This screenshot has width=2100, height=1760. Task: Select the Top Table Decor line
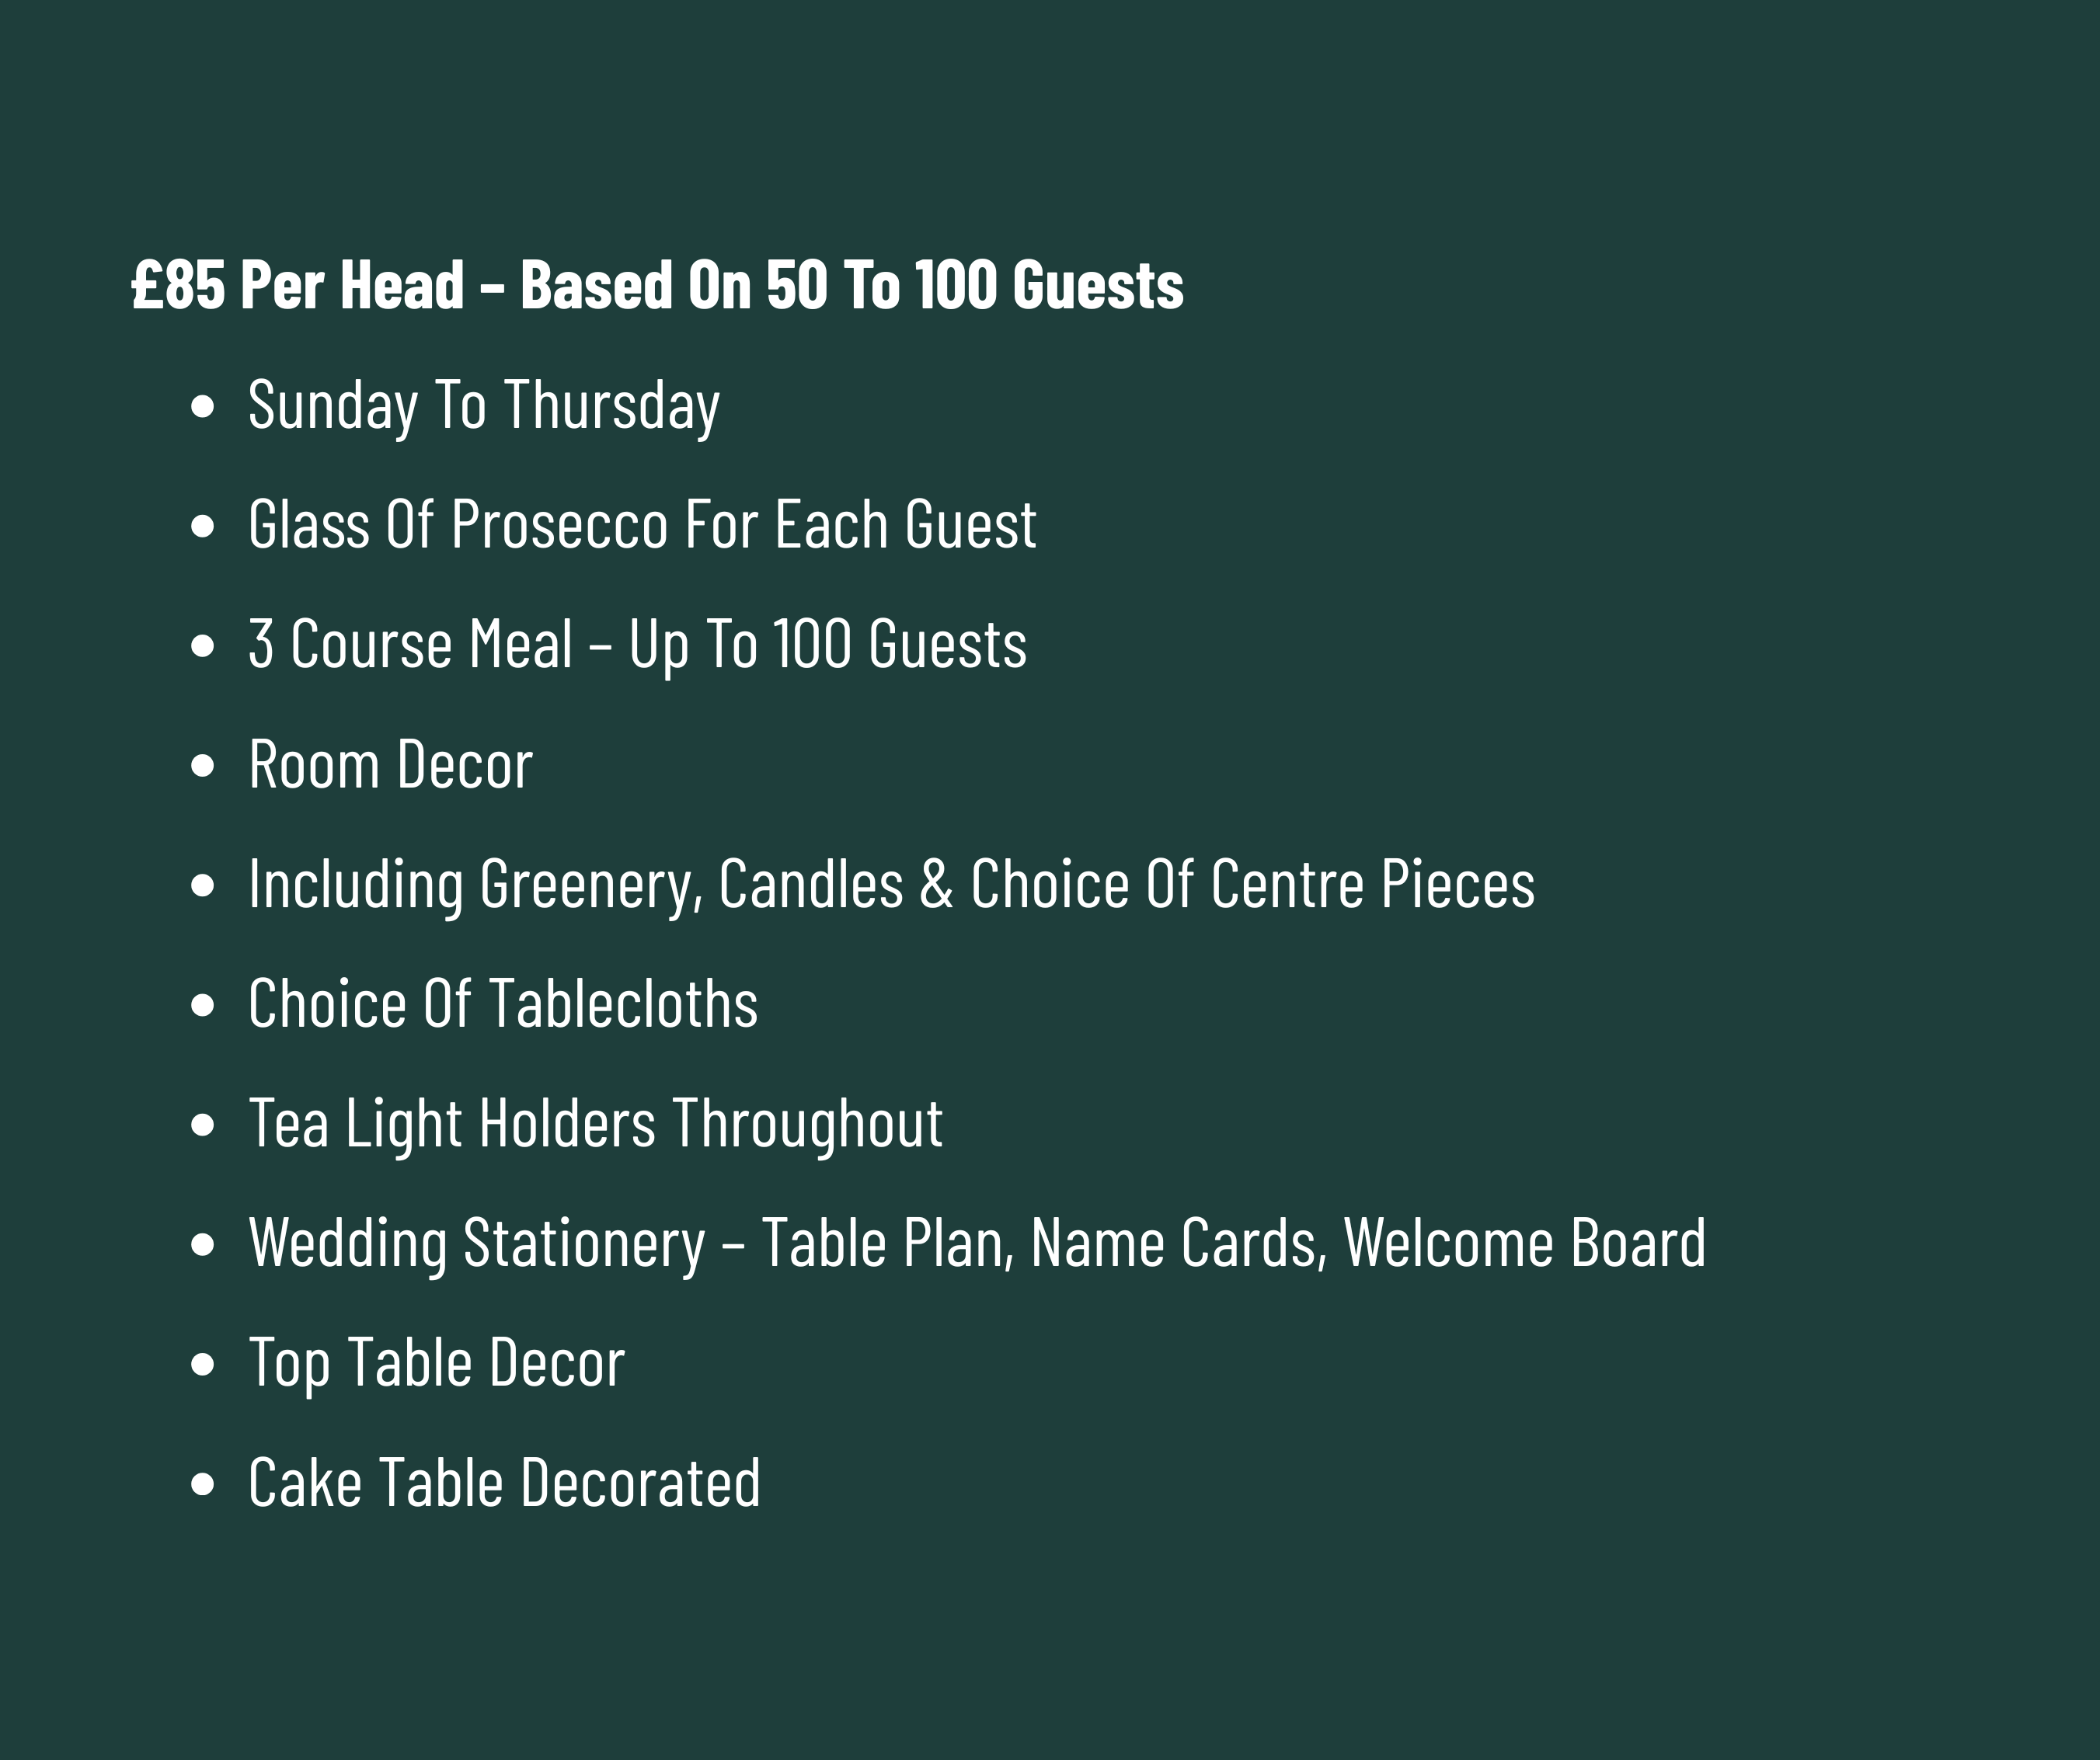[436, 1364]
